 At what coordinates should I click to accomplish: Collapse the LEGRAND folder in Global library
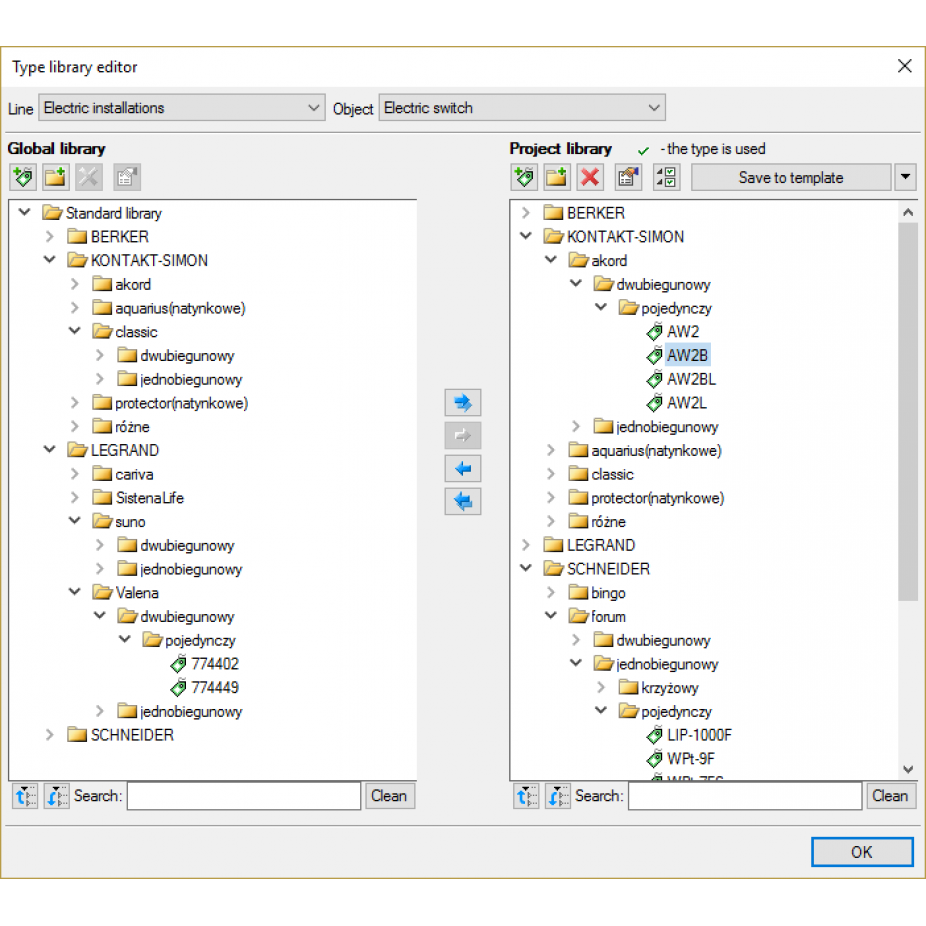click(x=50, y=449)
